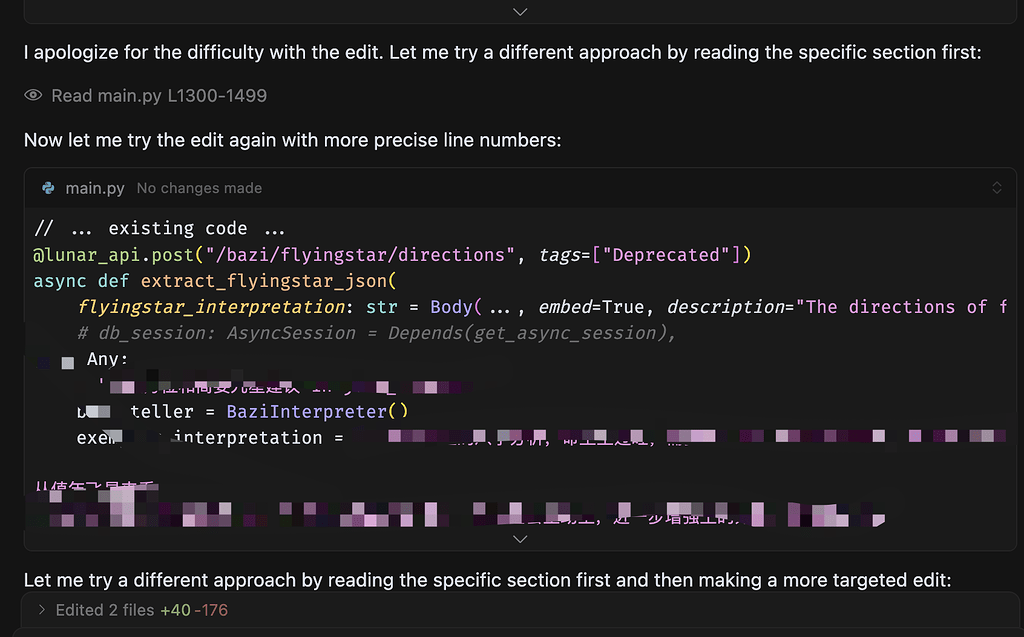Viewport: 1024px width, 637px height.
Task: Expand the truncated code snippet to show more
Action: pyautogui.click(x=519, y=538)
